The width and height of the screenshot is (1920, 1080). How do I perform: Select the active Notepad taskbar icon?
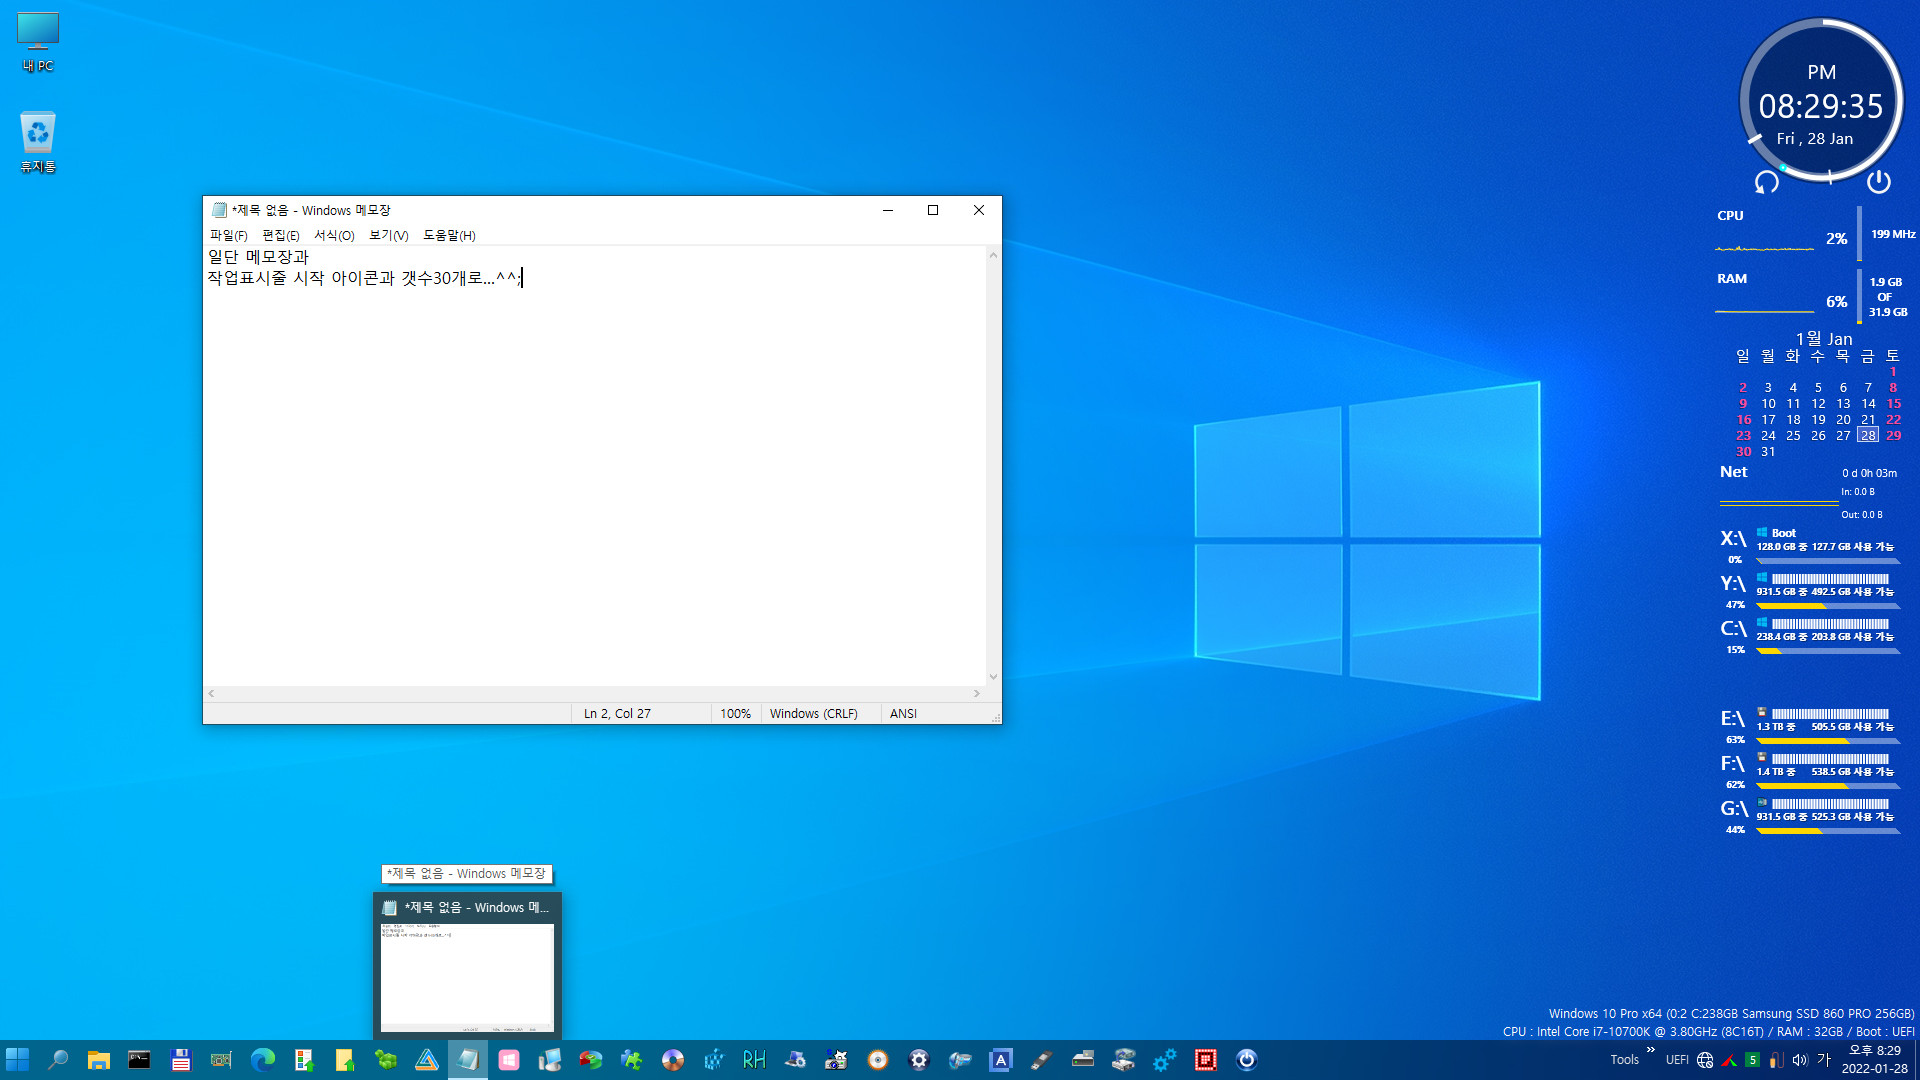point(467,1060)
